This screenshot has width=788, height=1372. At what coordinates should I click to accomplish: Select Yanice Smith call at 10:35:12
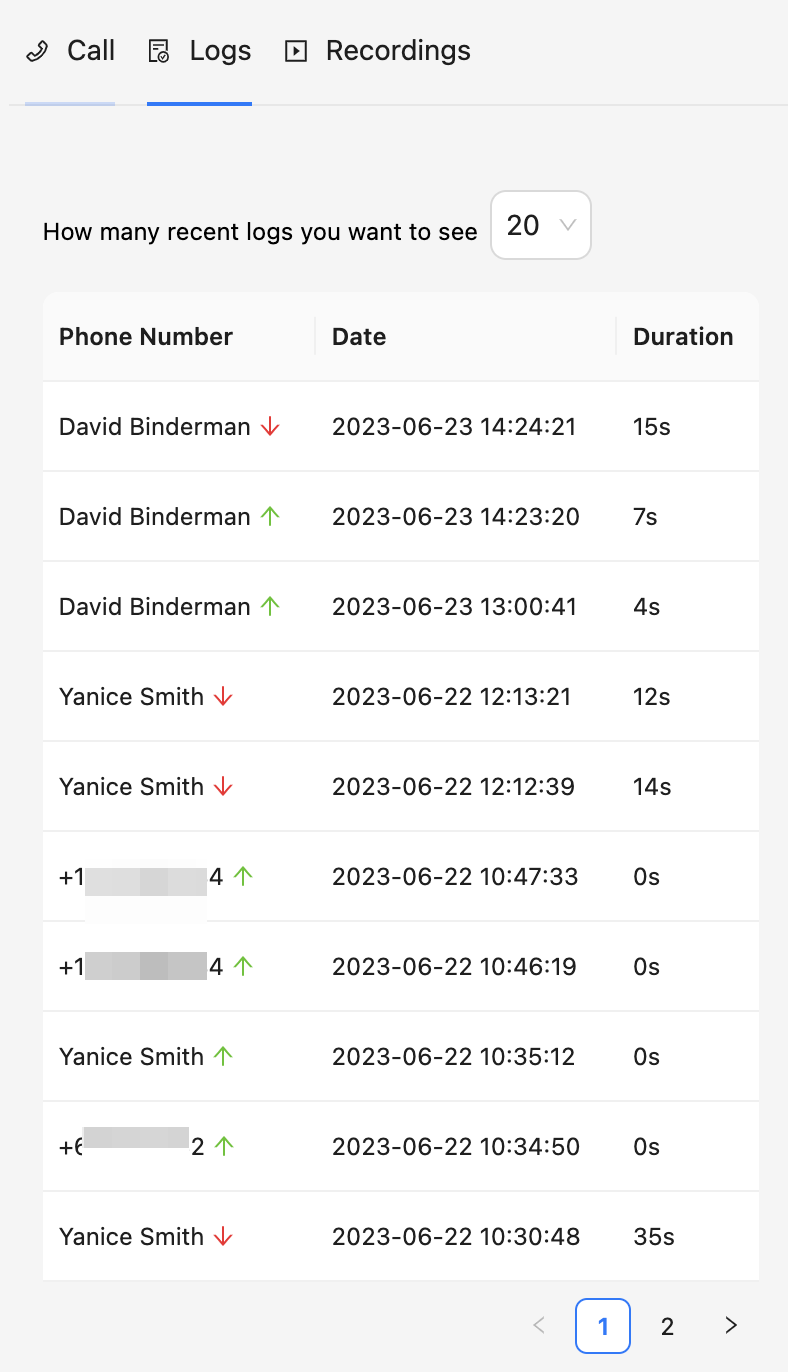pos(131,1057)
